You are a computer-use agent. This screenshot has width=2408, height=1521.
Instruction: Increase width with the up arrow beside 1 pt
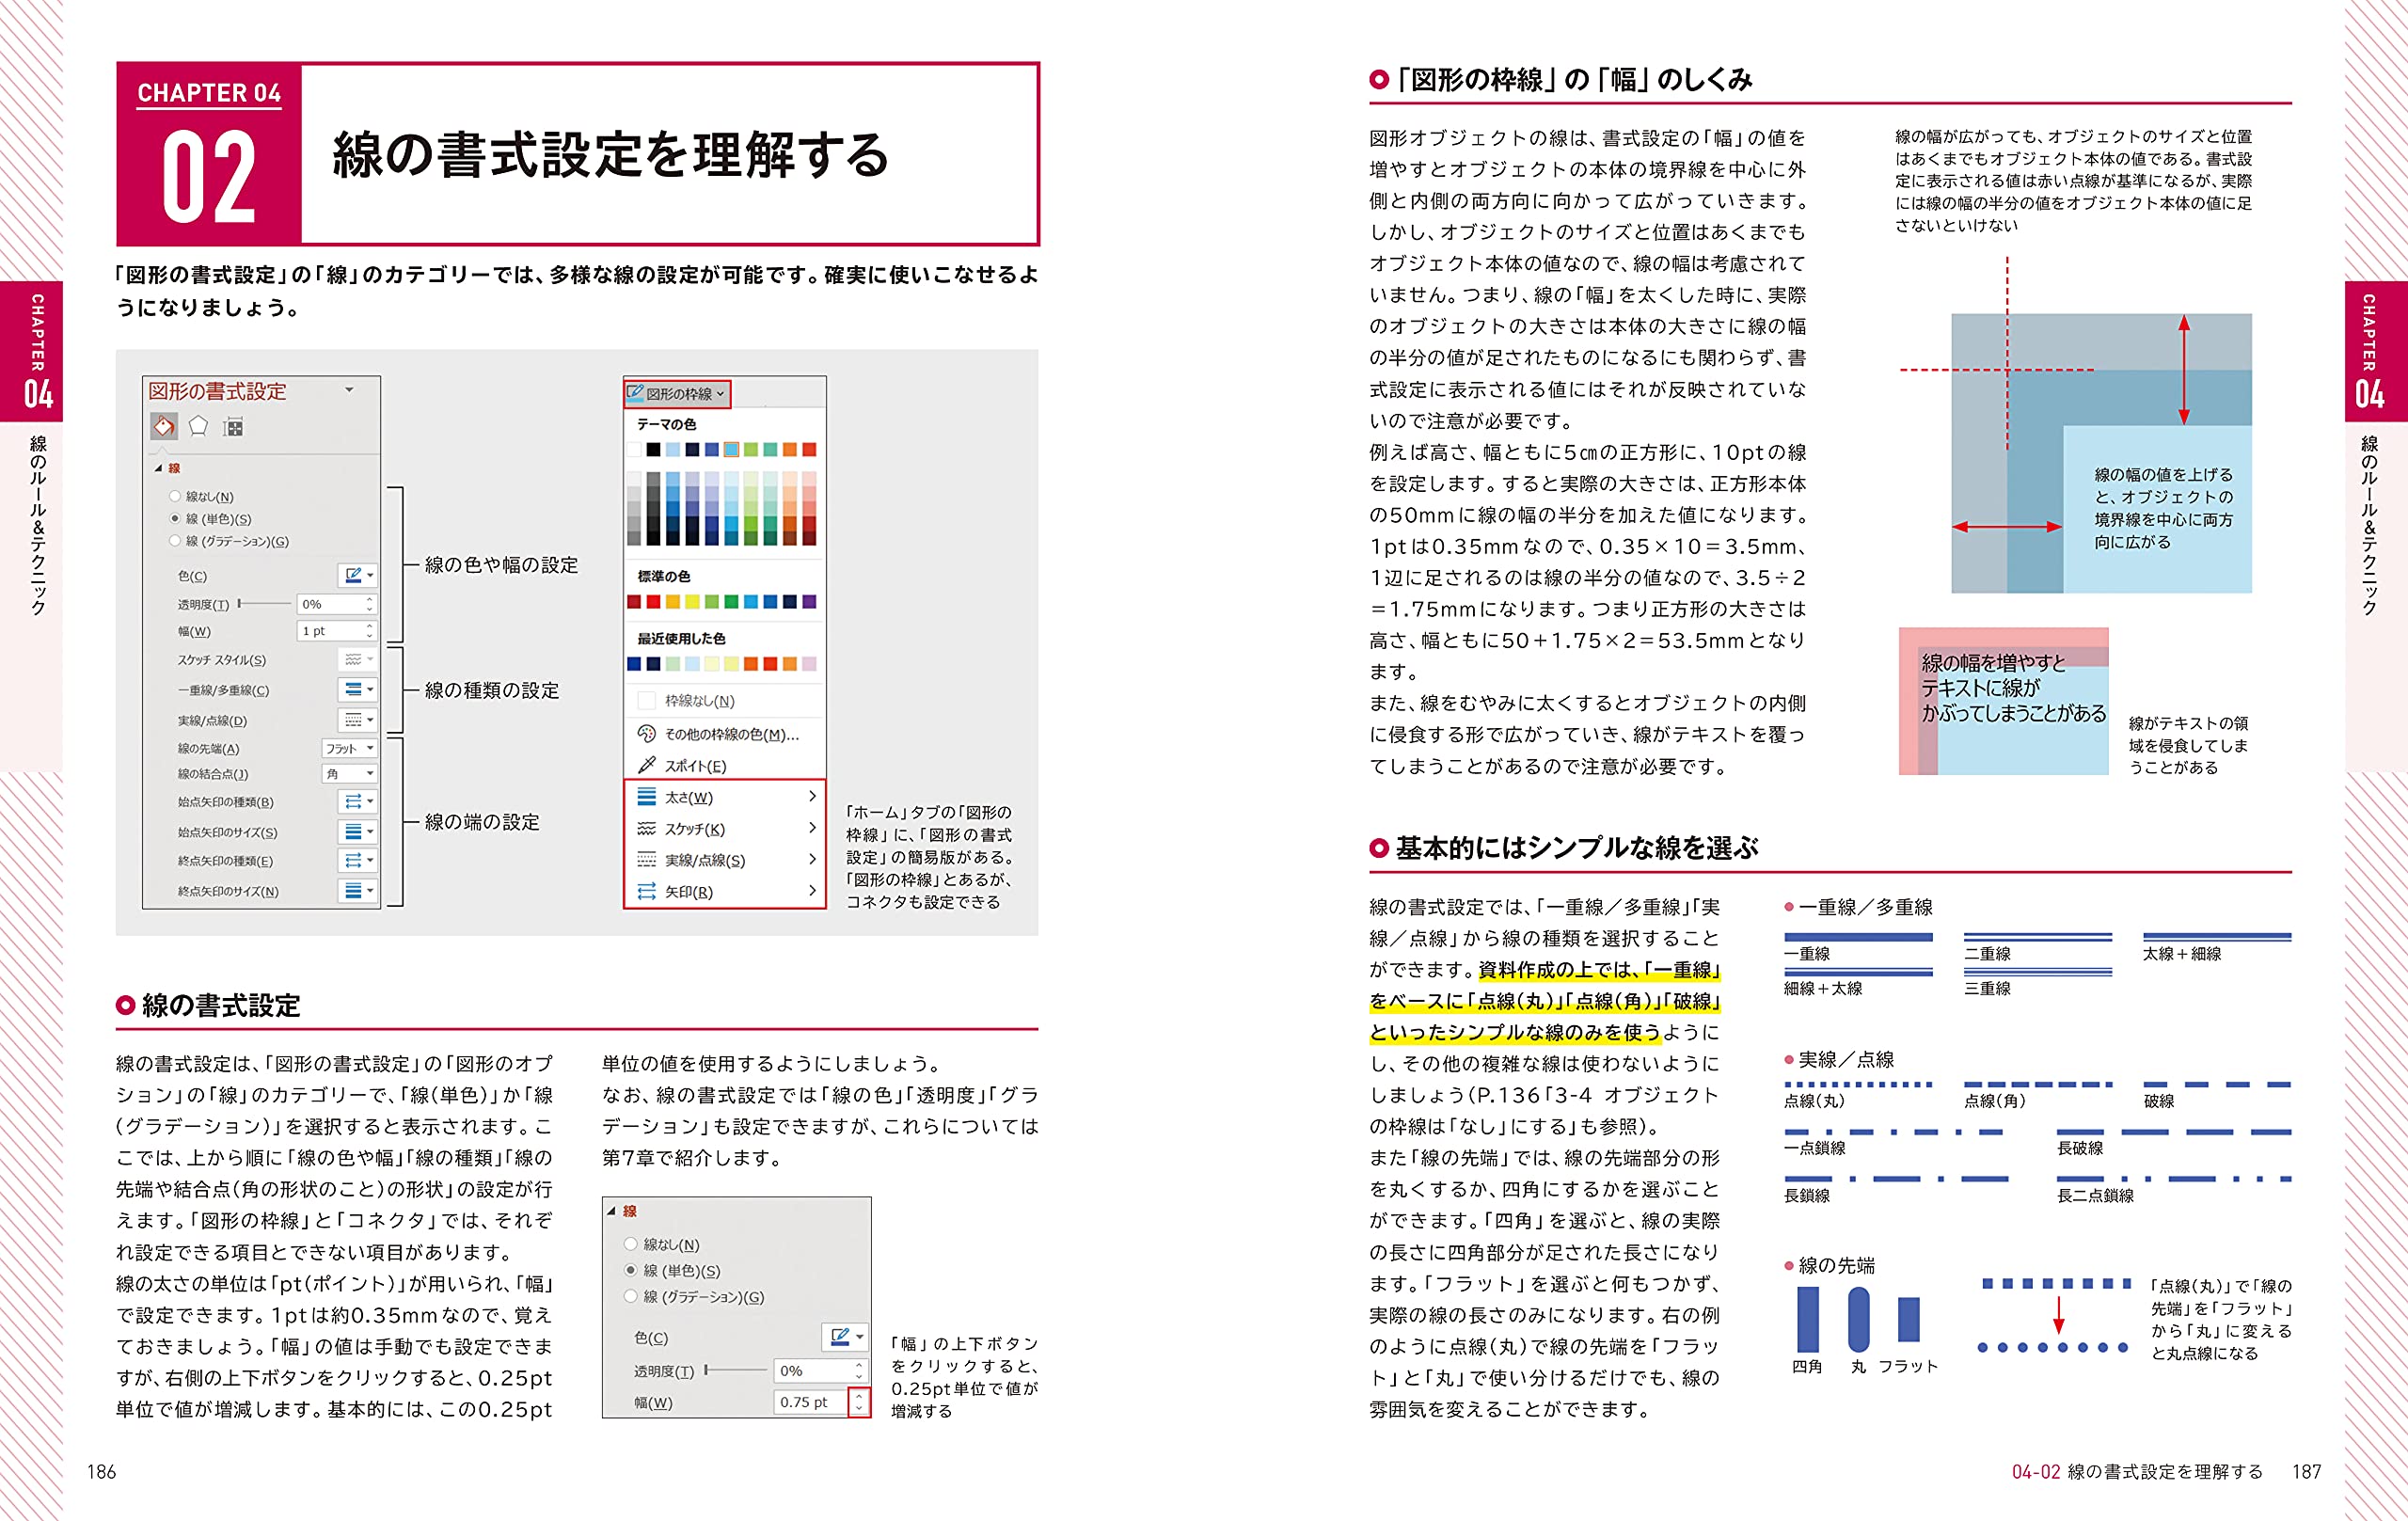click(x=369, y=626)
